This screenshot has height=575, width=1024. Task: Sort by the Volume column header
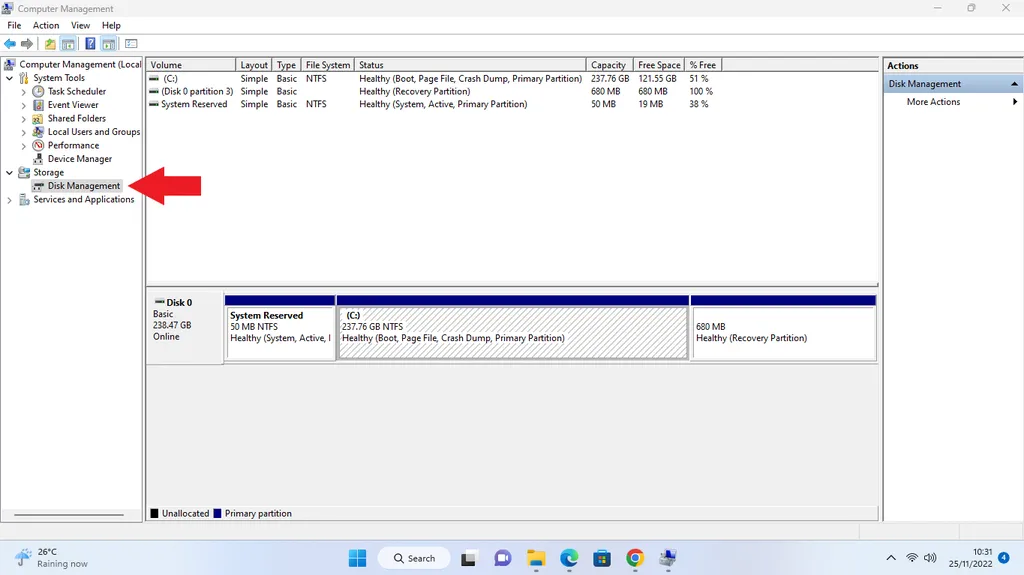[x=191, y=65]
